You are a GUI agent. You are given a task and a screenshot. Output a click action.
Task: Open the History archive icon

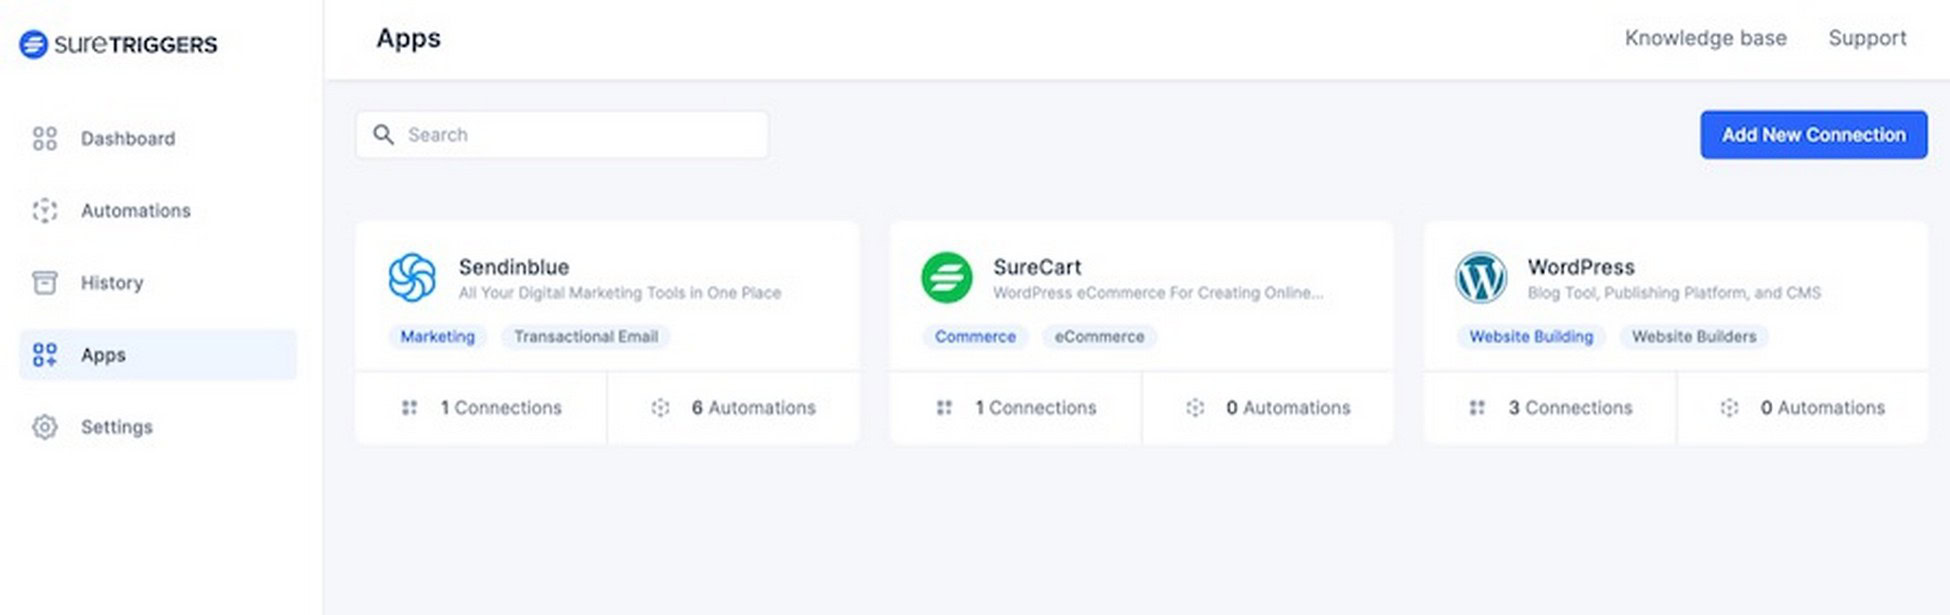(45, 282)
